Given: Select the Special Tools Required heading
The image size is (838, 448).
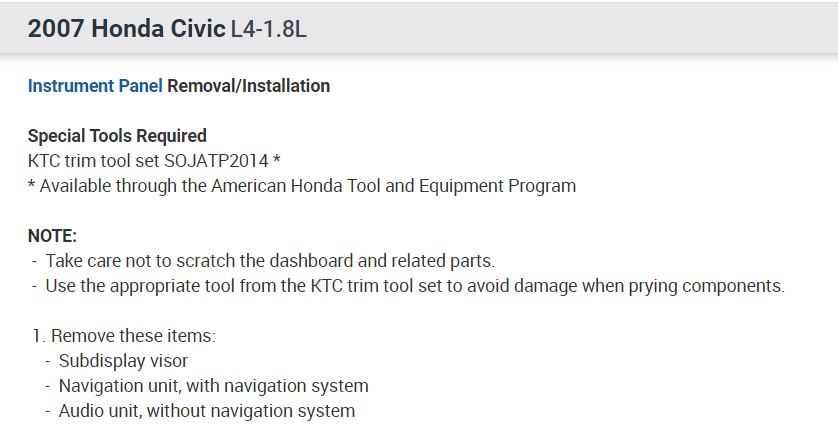Looking at the screenshot, I should tap(117, 136).
